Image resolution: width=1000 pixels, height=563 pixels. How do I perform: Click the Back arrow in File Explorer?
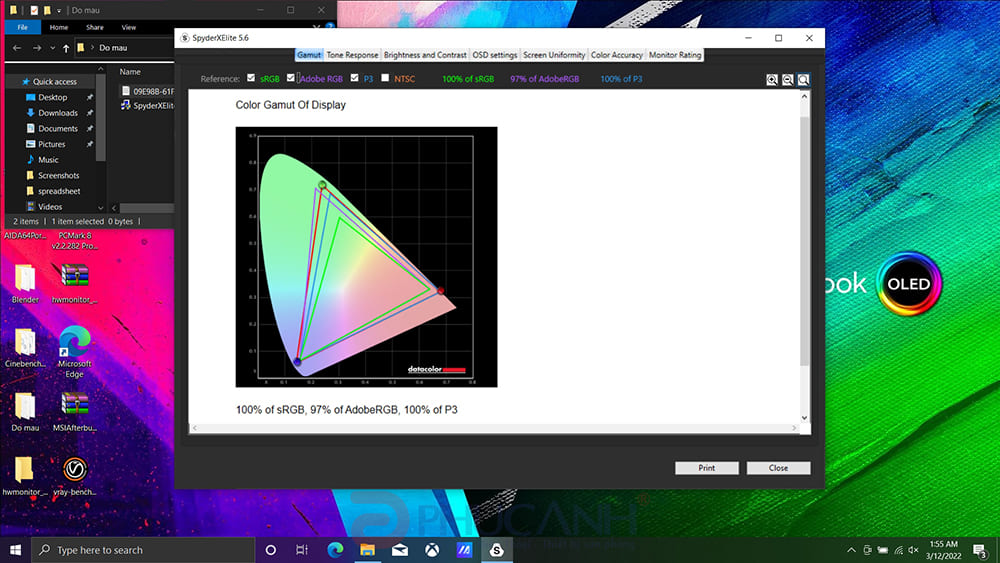17,48
